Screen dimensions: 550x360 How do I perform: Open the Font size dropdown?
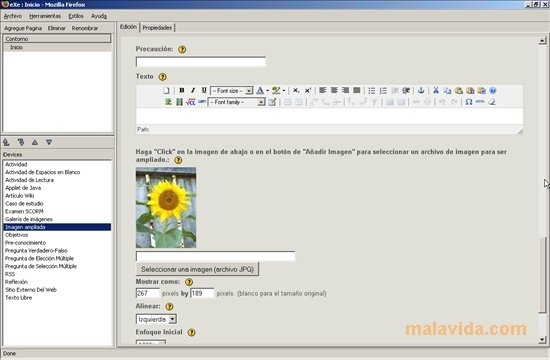[232, 91]
